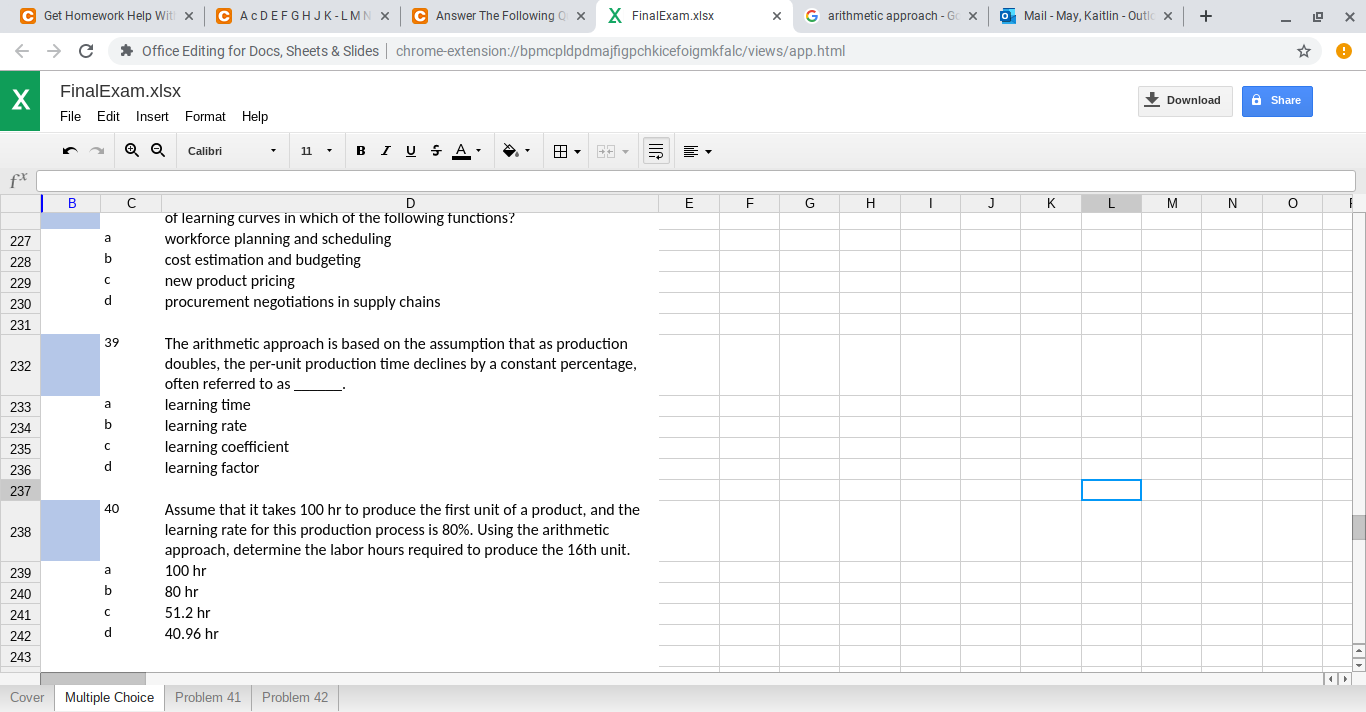Viewport: 1366px width, 712px height.
Task: Select the Multiple Choice sheet tab
Action: click(109, 697)
